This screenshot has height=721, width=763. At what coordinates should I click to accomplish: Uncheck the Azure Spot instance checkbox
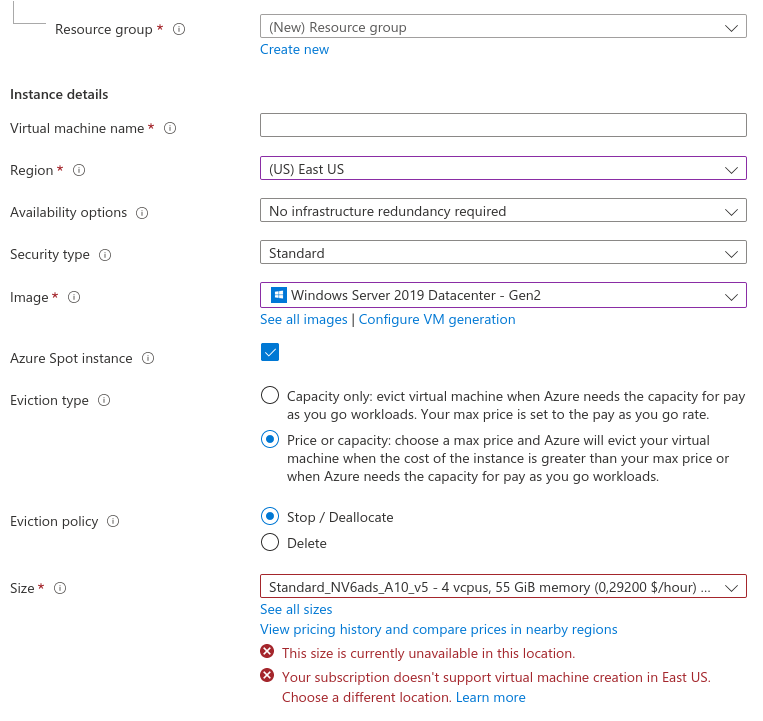pyautogui.click(x=270, y=352)
